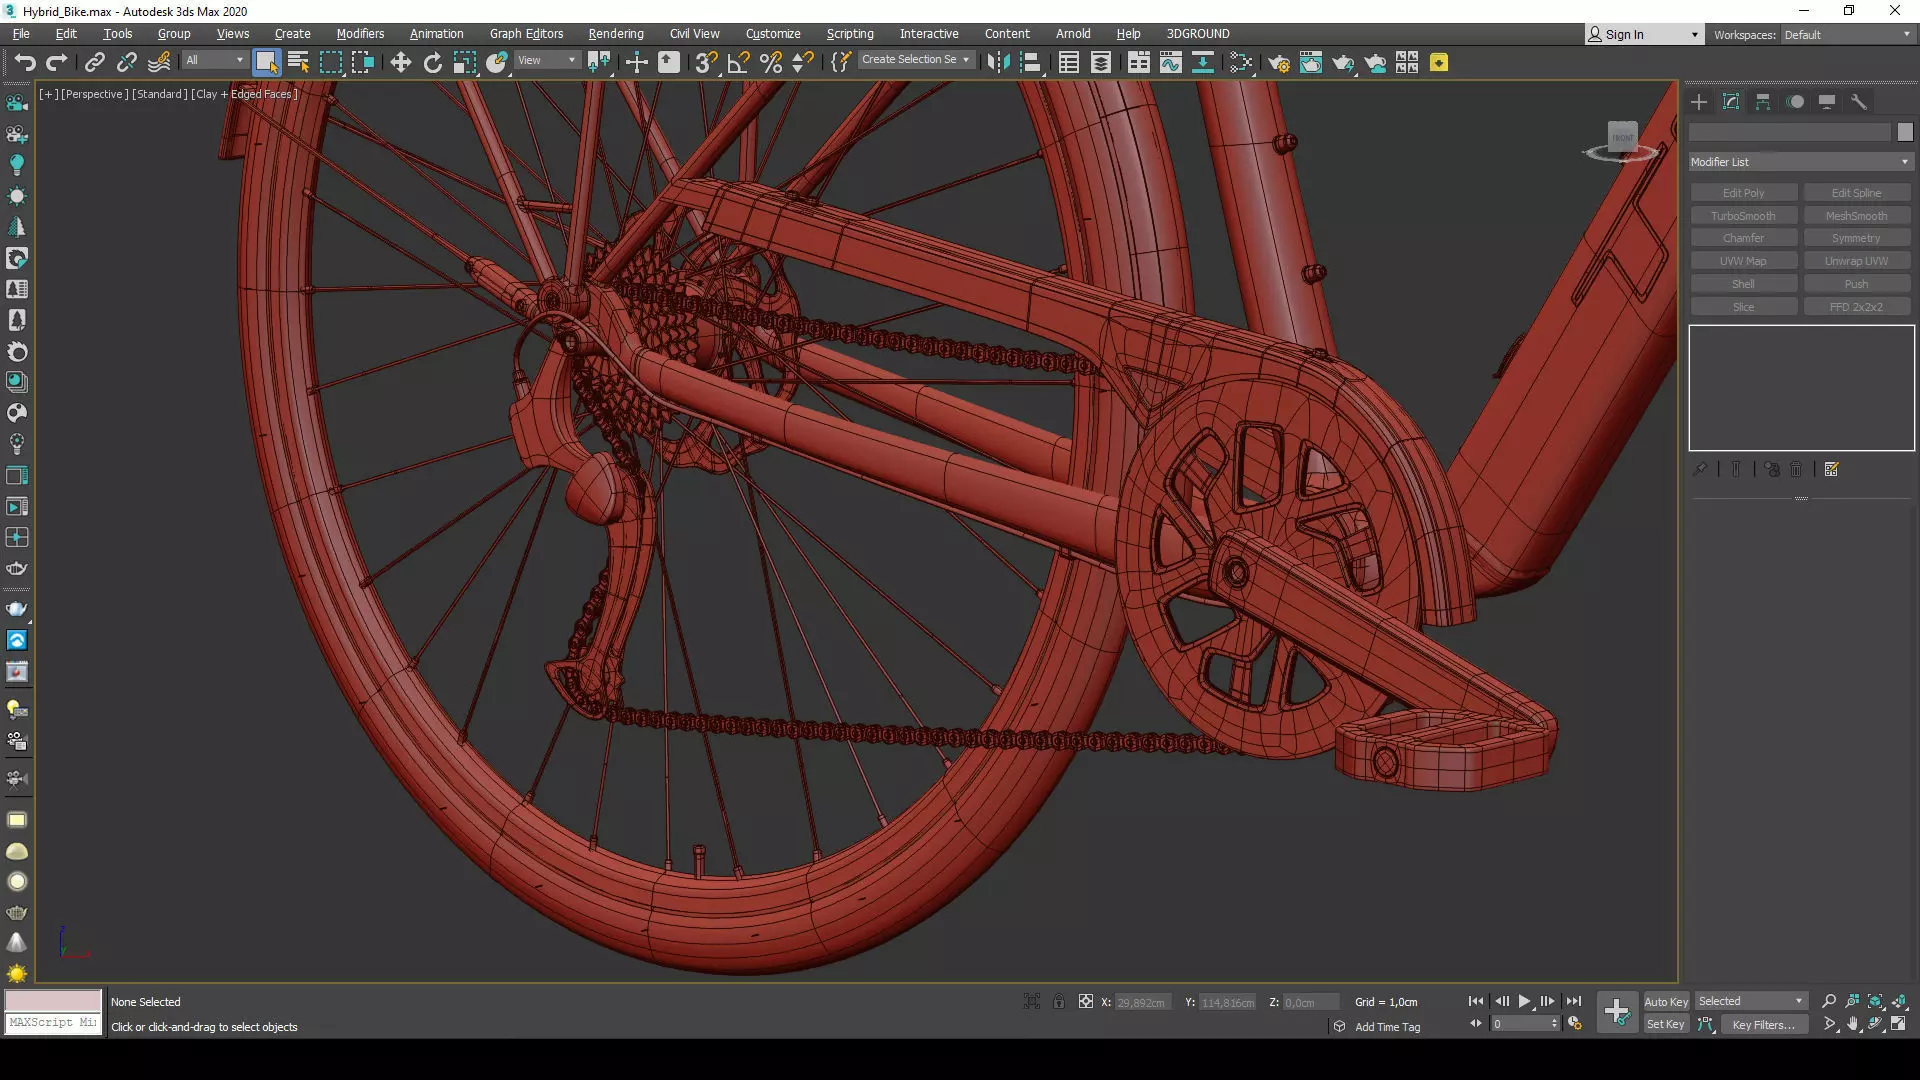Toggle the Spinner Snap button
Viewport: 1920px width, 1080px height.
tap(802, 63)
